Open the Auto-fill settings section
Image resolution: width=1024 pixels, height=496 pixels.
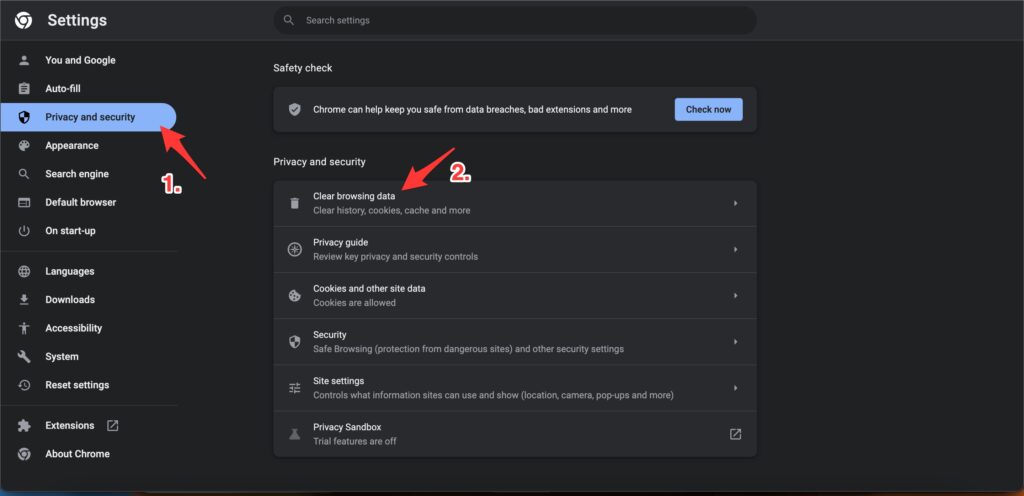pyautogui.click(x=63, y=88)
